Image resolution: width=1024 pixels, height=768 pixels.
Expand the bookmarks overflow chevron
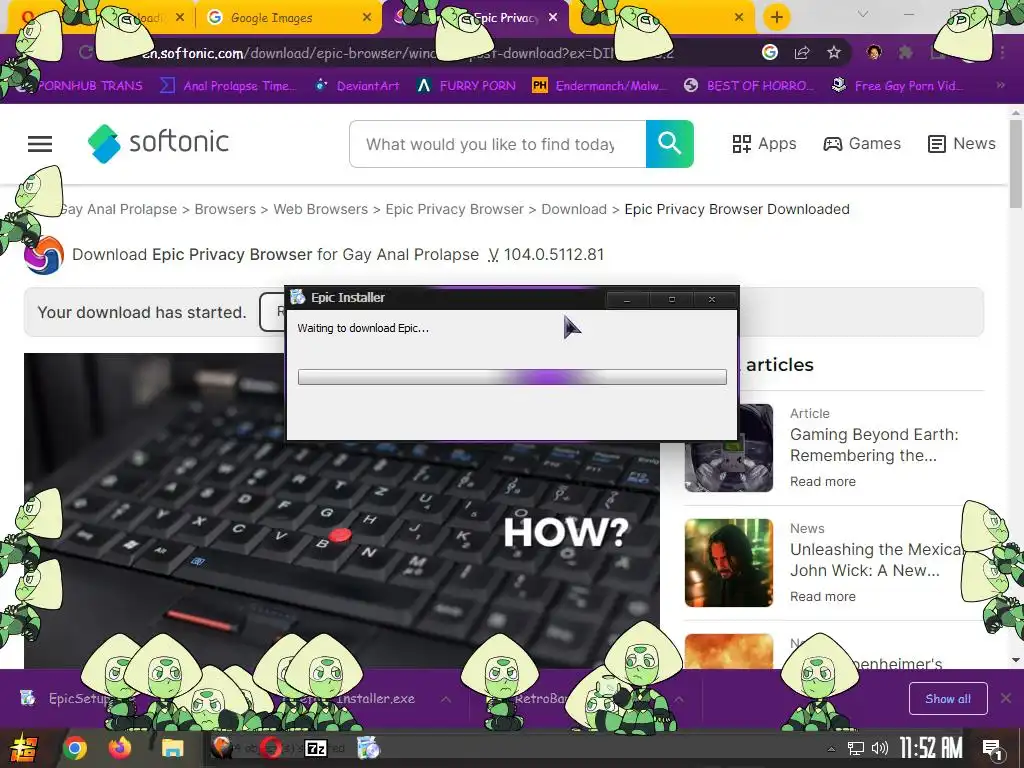tap(1000, 86)
